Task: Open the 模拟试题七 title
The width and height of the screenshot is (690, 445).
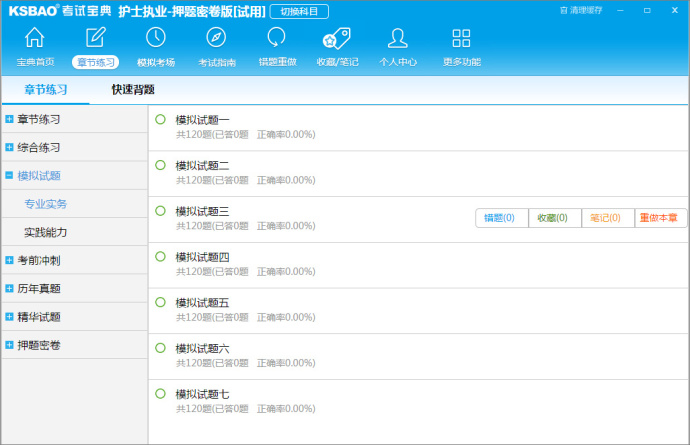Action: [x=202, y=394]
